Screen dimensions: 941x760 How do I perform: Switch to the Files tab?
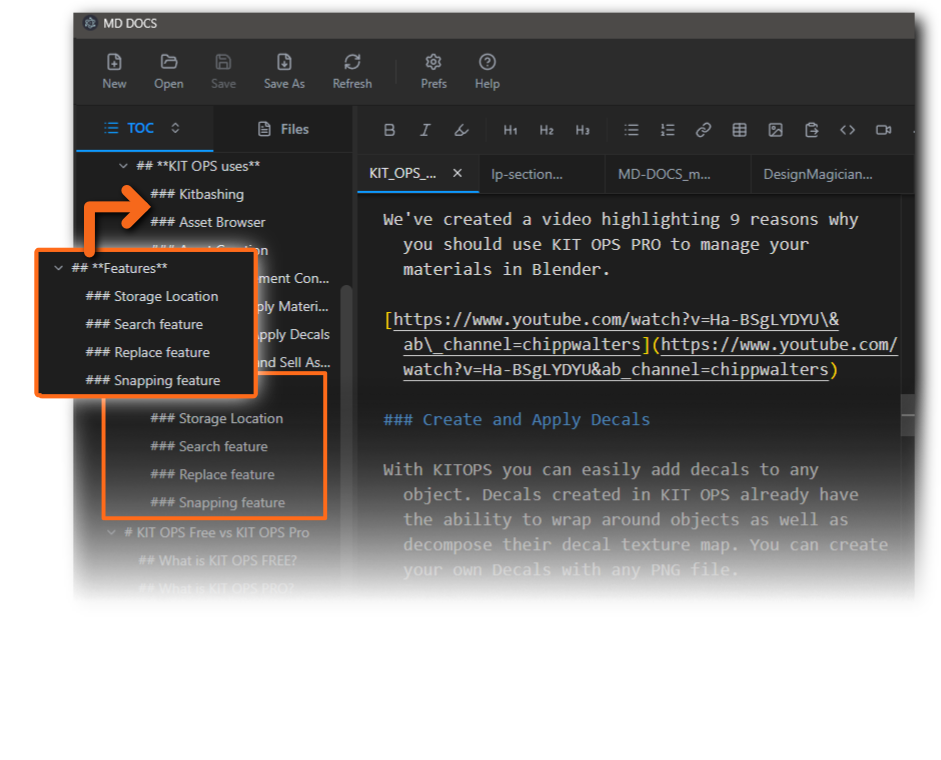pyautogui.click(x=283, y=129)
